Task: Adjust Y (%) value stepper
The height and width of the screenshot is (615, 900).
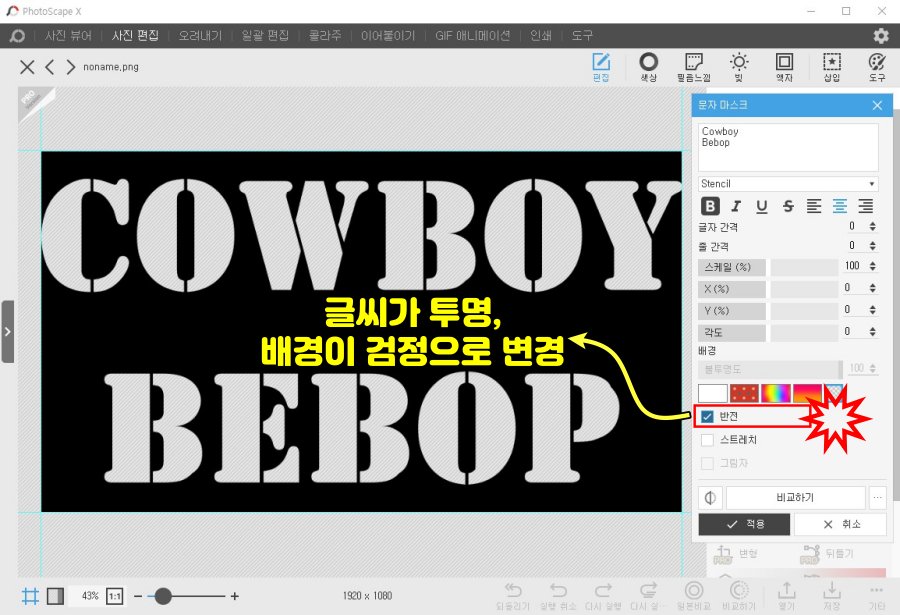Action: (x=872, y=310)
